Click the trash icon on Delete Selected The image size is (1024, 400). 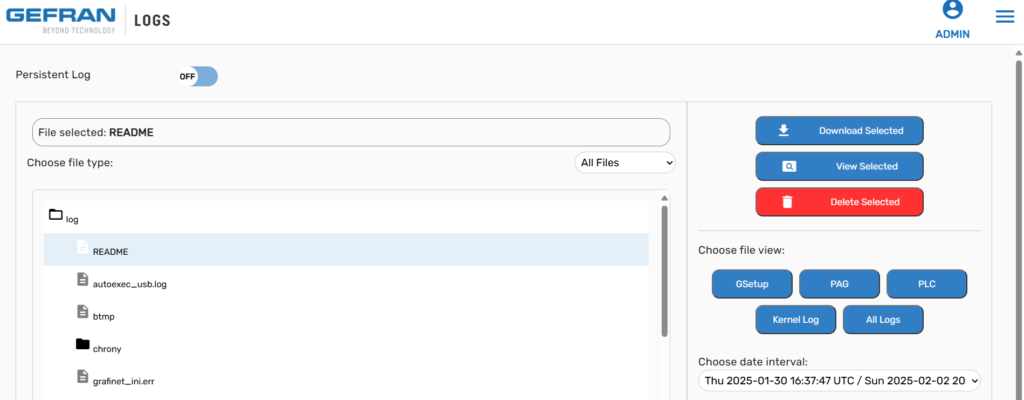click(788, 202)
